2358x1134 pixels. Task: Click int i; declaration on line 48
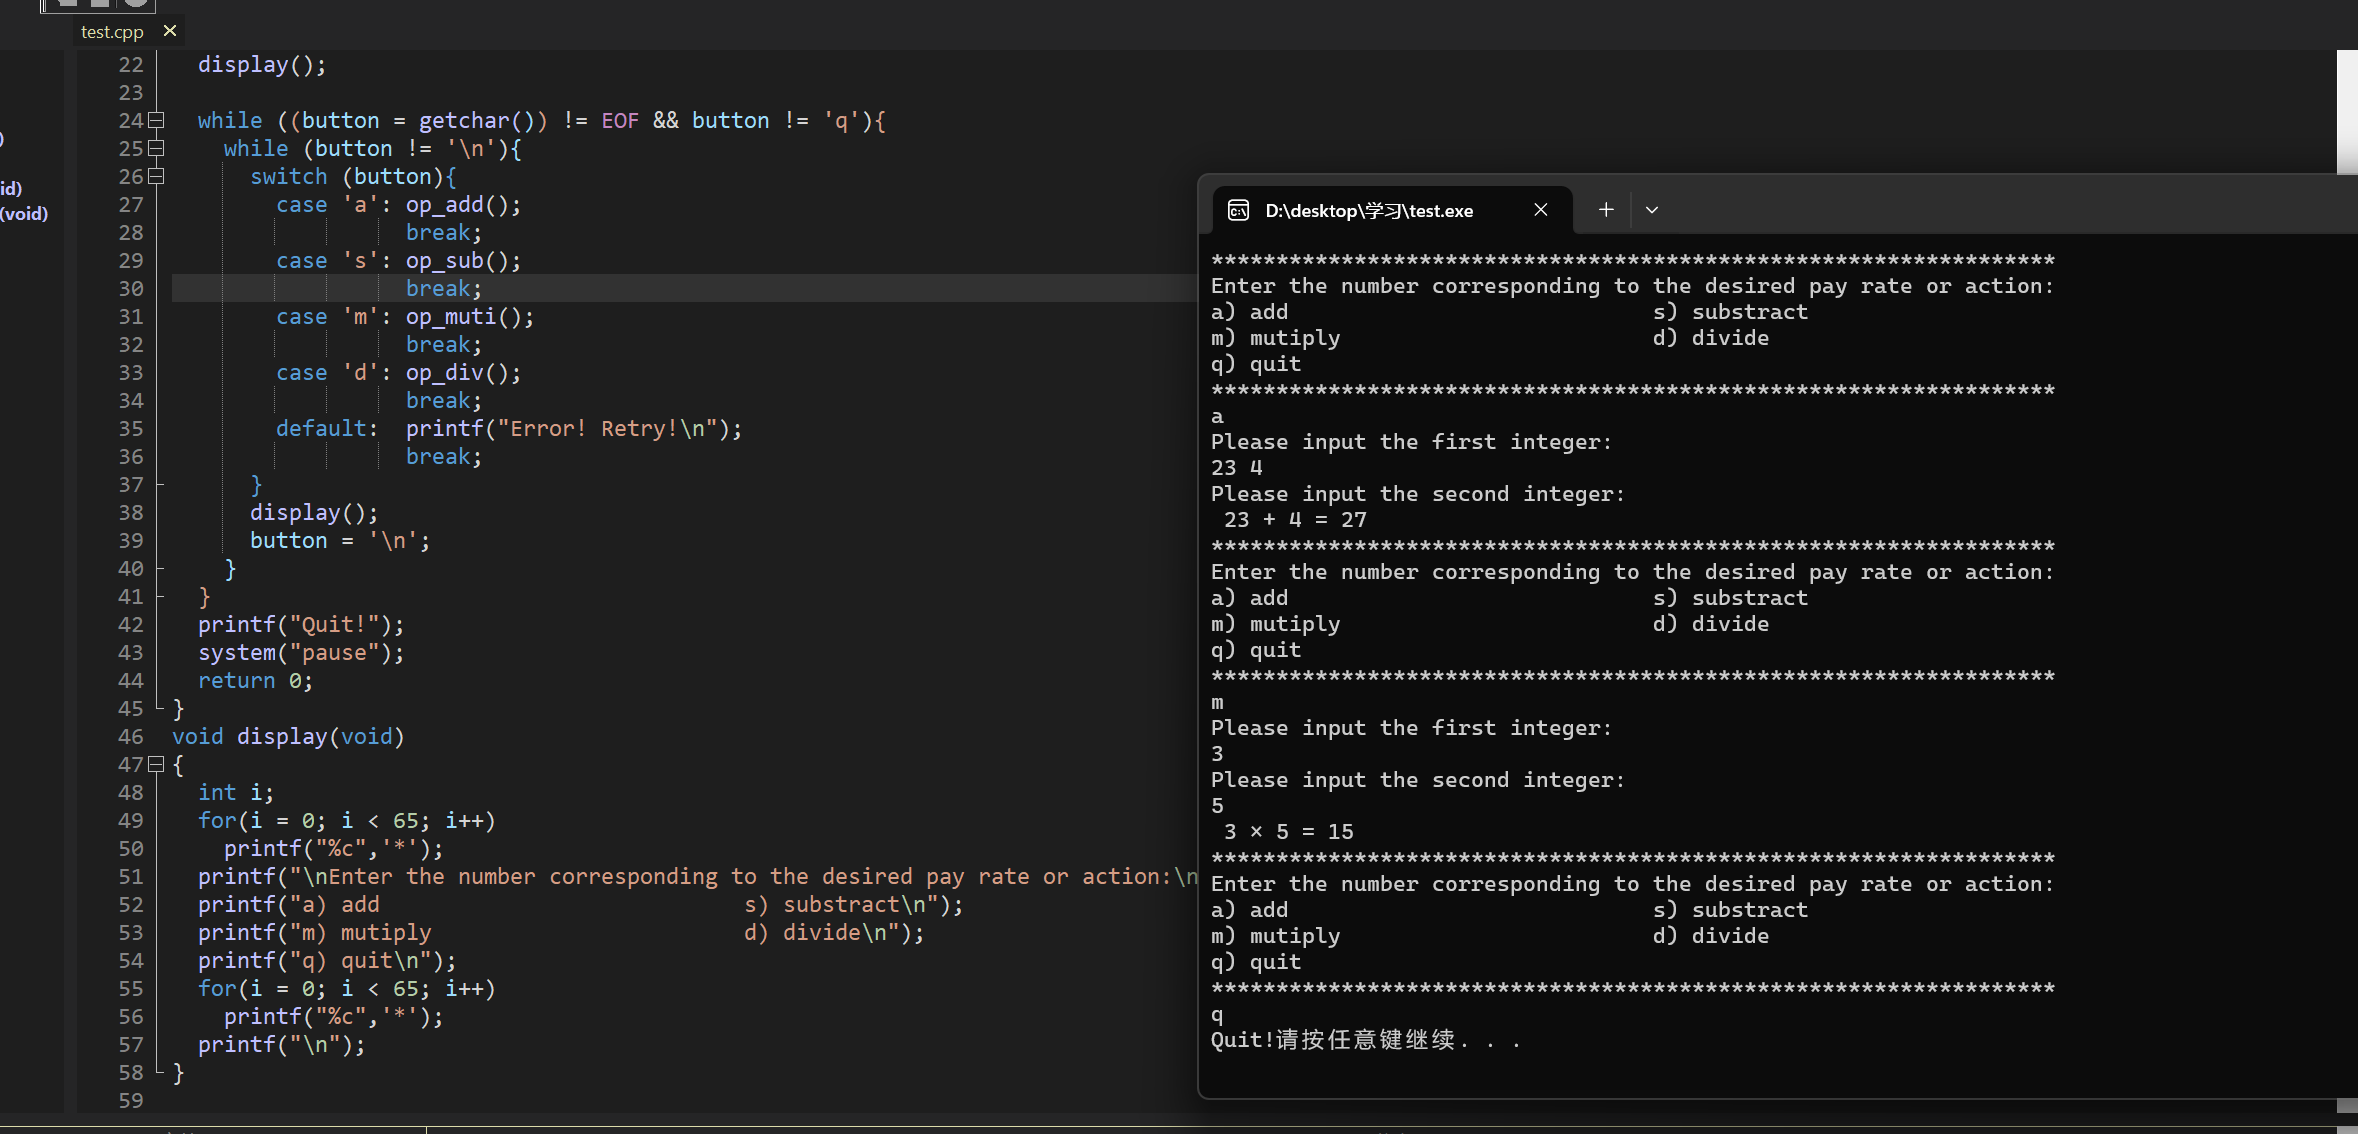(x=236, y=793)
